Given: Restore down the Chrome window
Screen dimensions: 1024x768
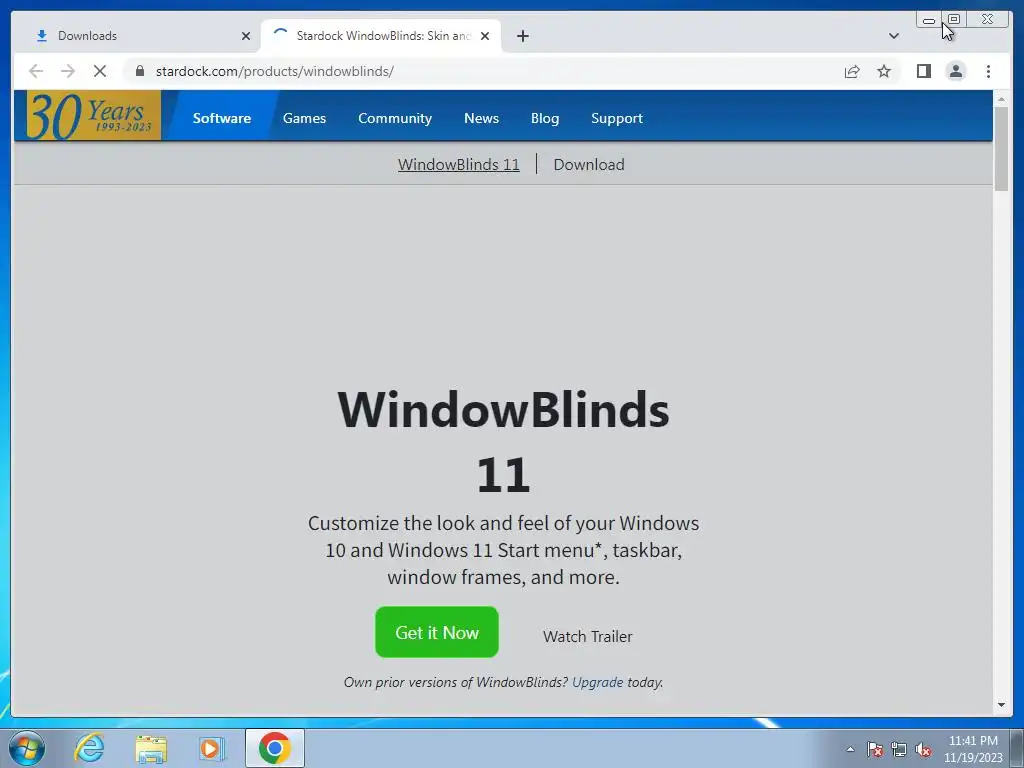Looking at the screenshot, I should [954, 20].
